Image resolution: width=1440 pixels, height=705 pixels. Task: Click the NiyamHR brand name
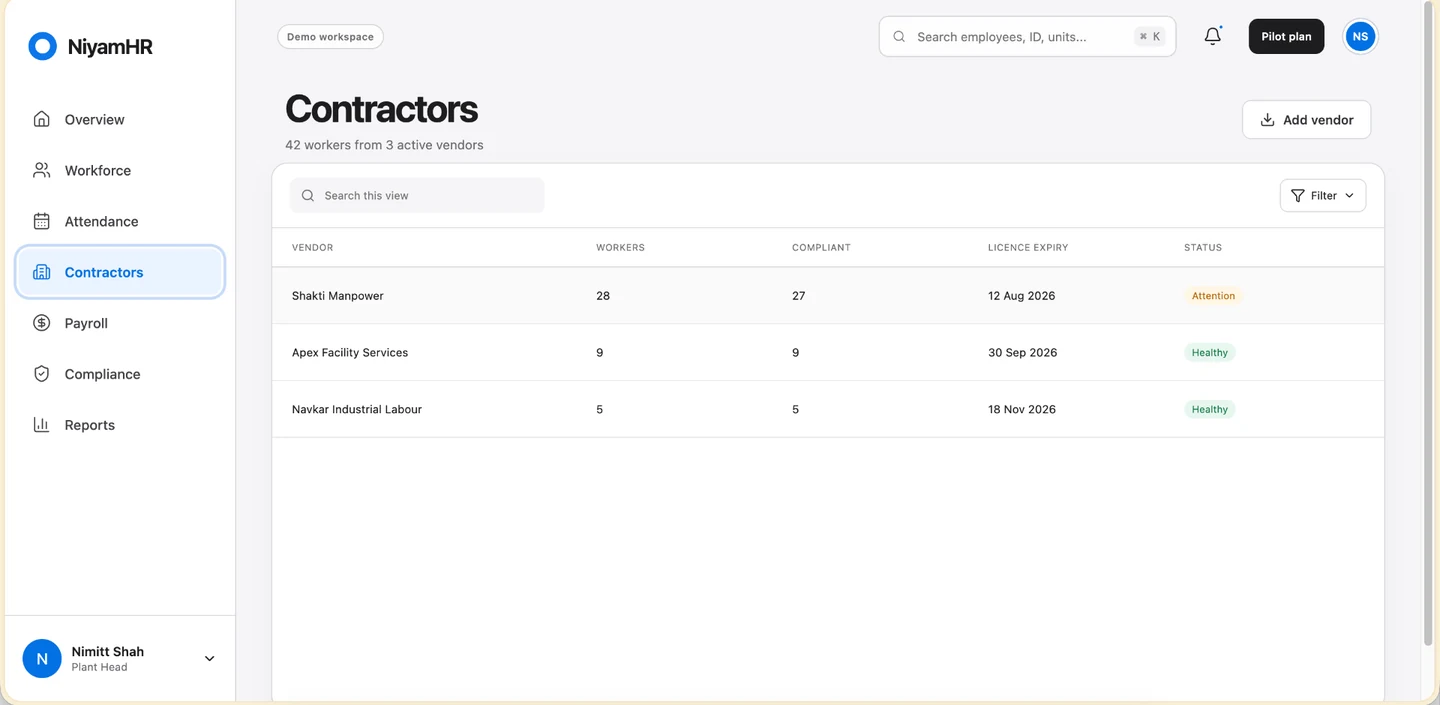[x=110, y=46]
